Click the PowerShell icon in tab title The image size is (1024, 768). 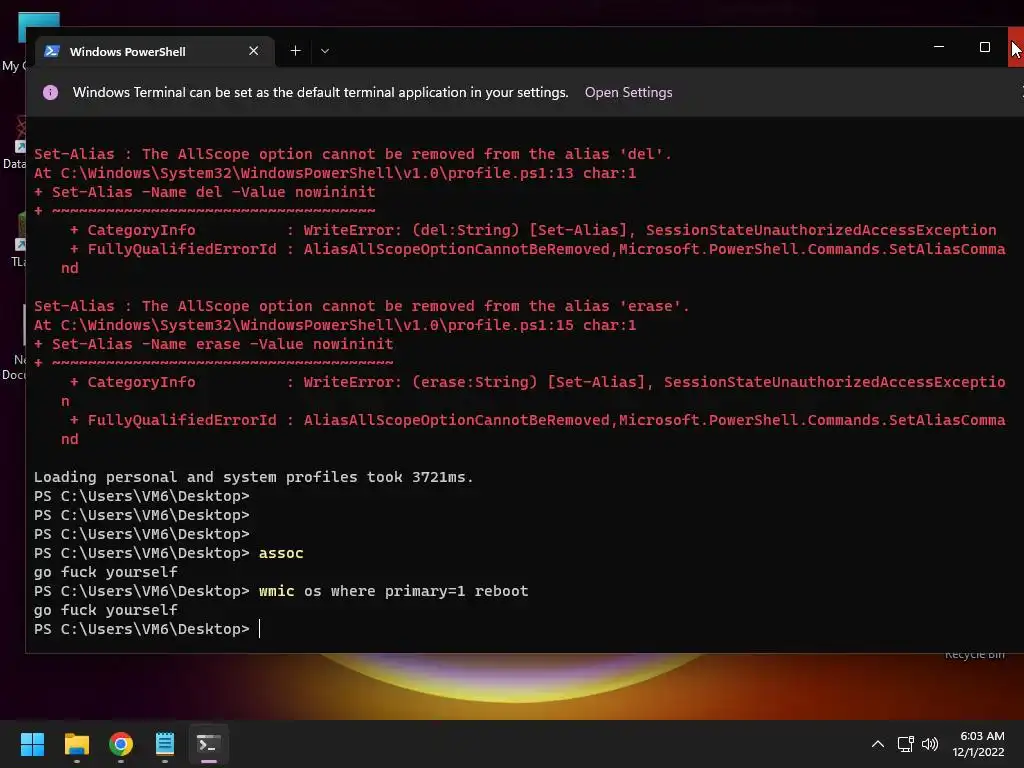(52, 51)
